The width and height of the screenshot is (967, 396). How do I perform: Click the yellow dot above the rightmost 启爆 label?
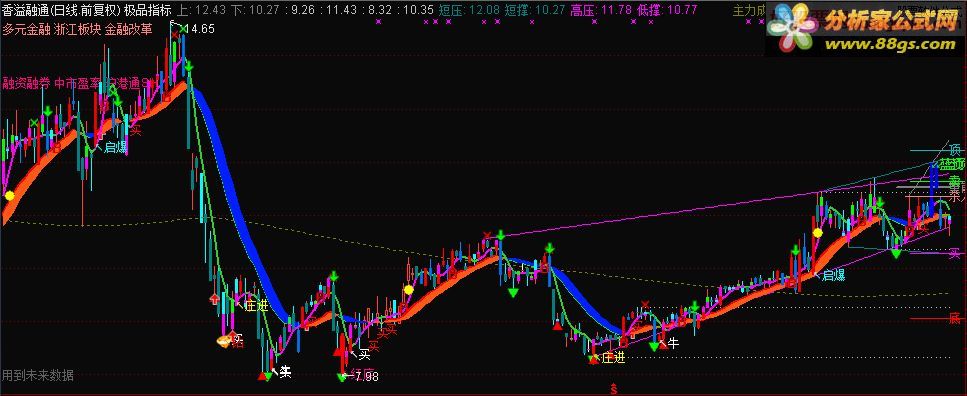[x=818, y=233]
